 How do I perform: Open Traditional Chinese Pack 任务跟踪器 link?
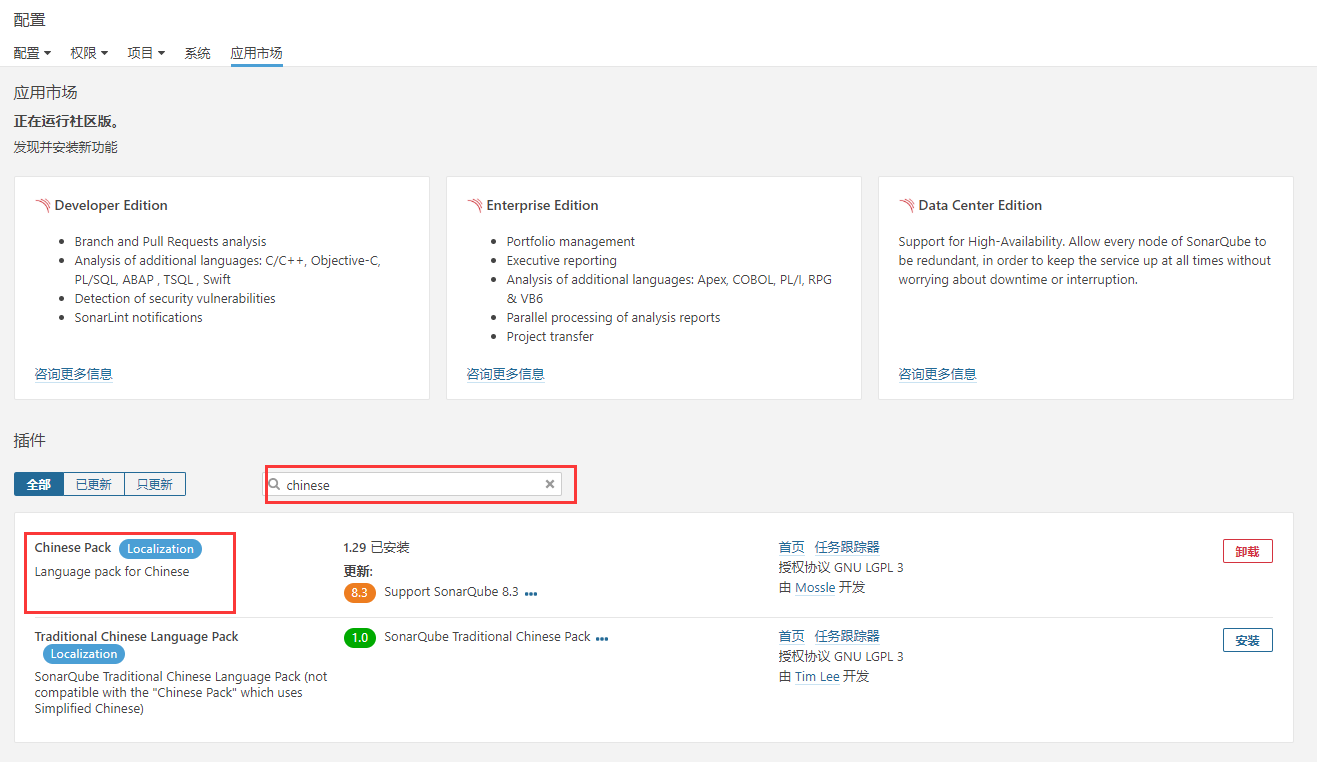point(847,636)
